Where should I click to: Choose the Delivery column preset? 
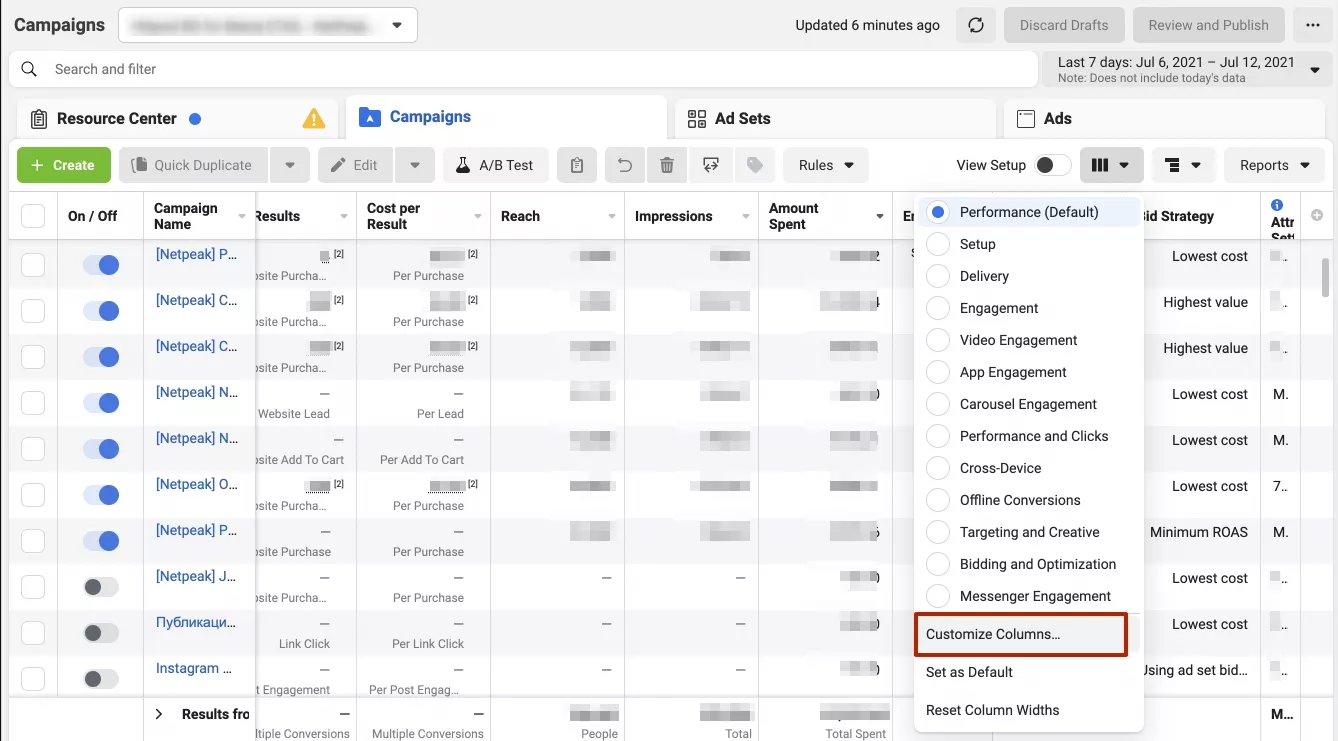click(1029, 276)
